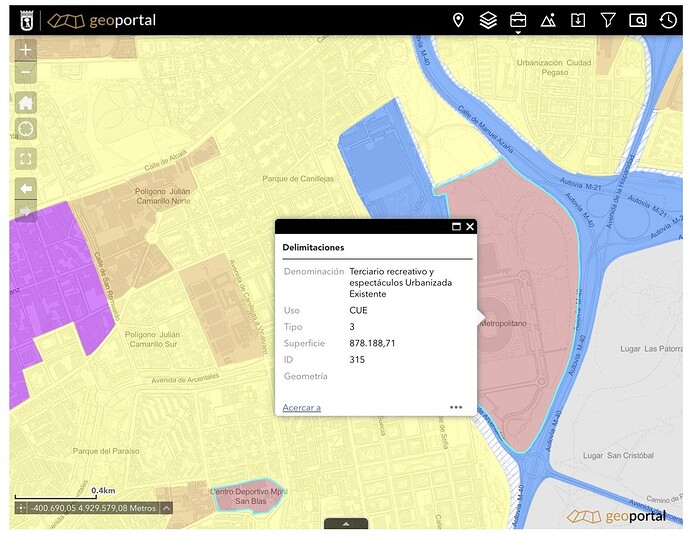Click the Parque de Canillejas label
This screenshot has height=535, width=690.
pyautogui.click(x=298, y=179)
